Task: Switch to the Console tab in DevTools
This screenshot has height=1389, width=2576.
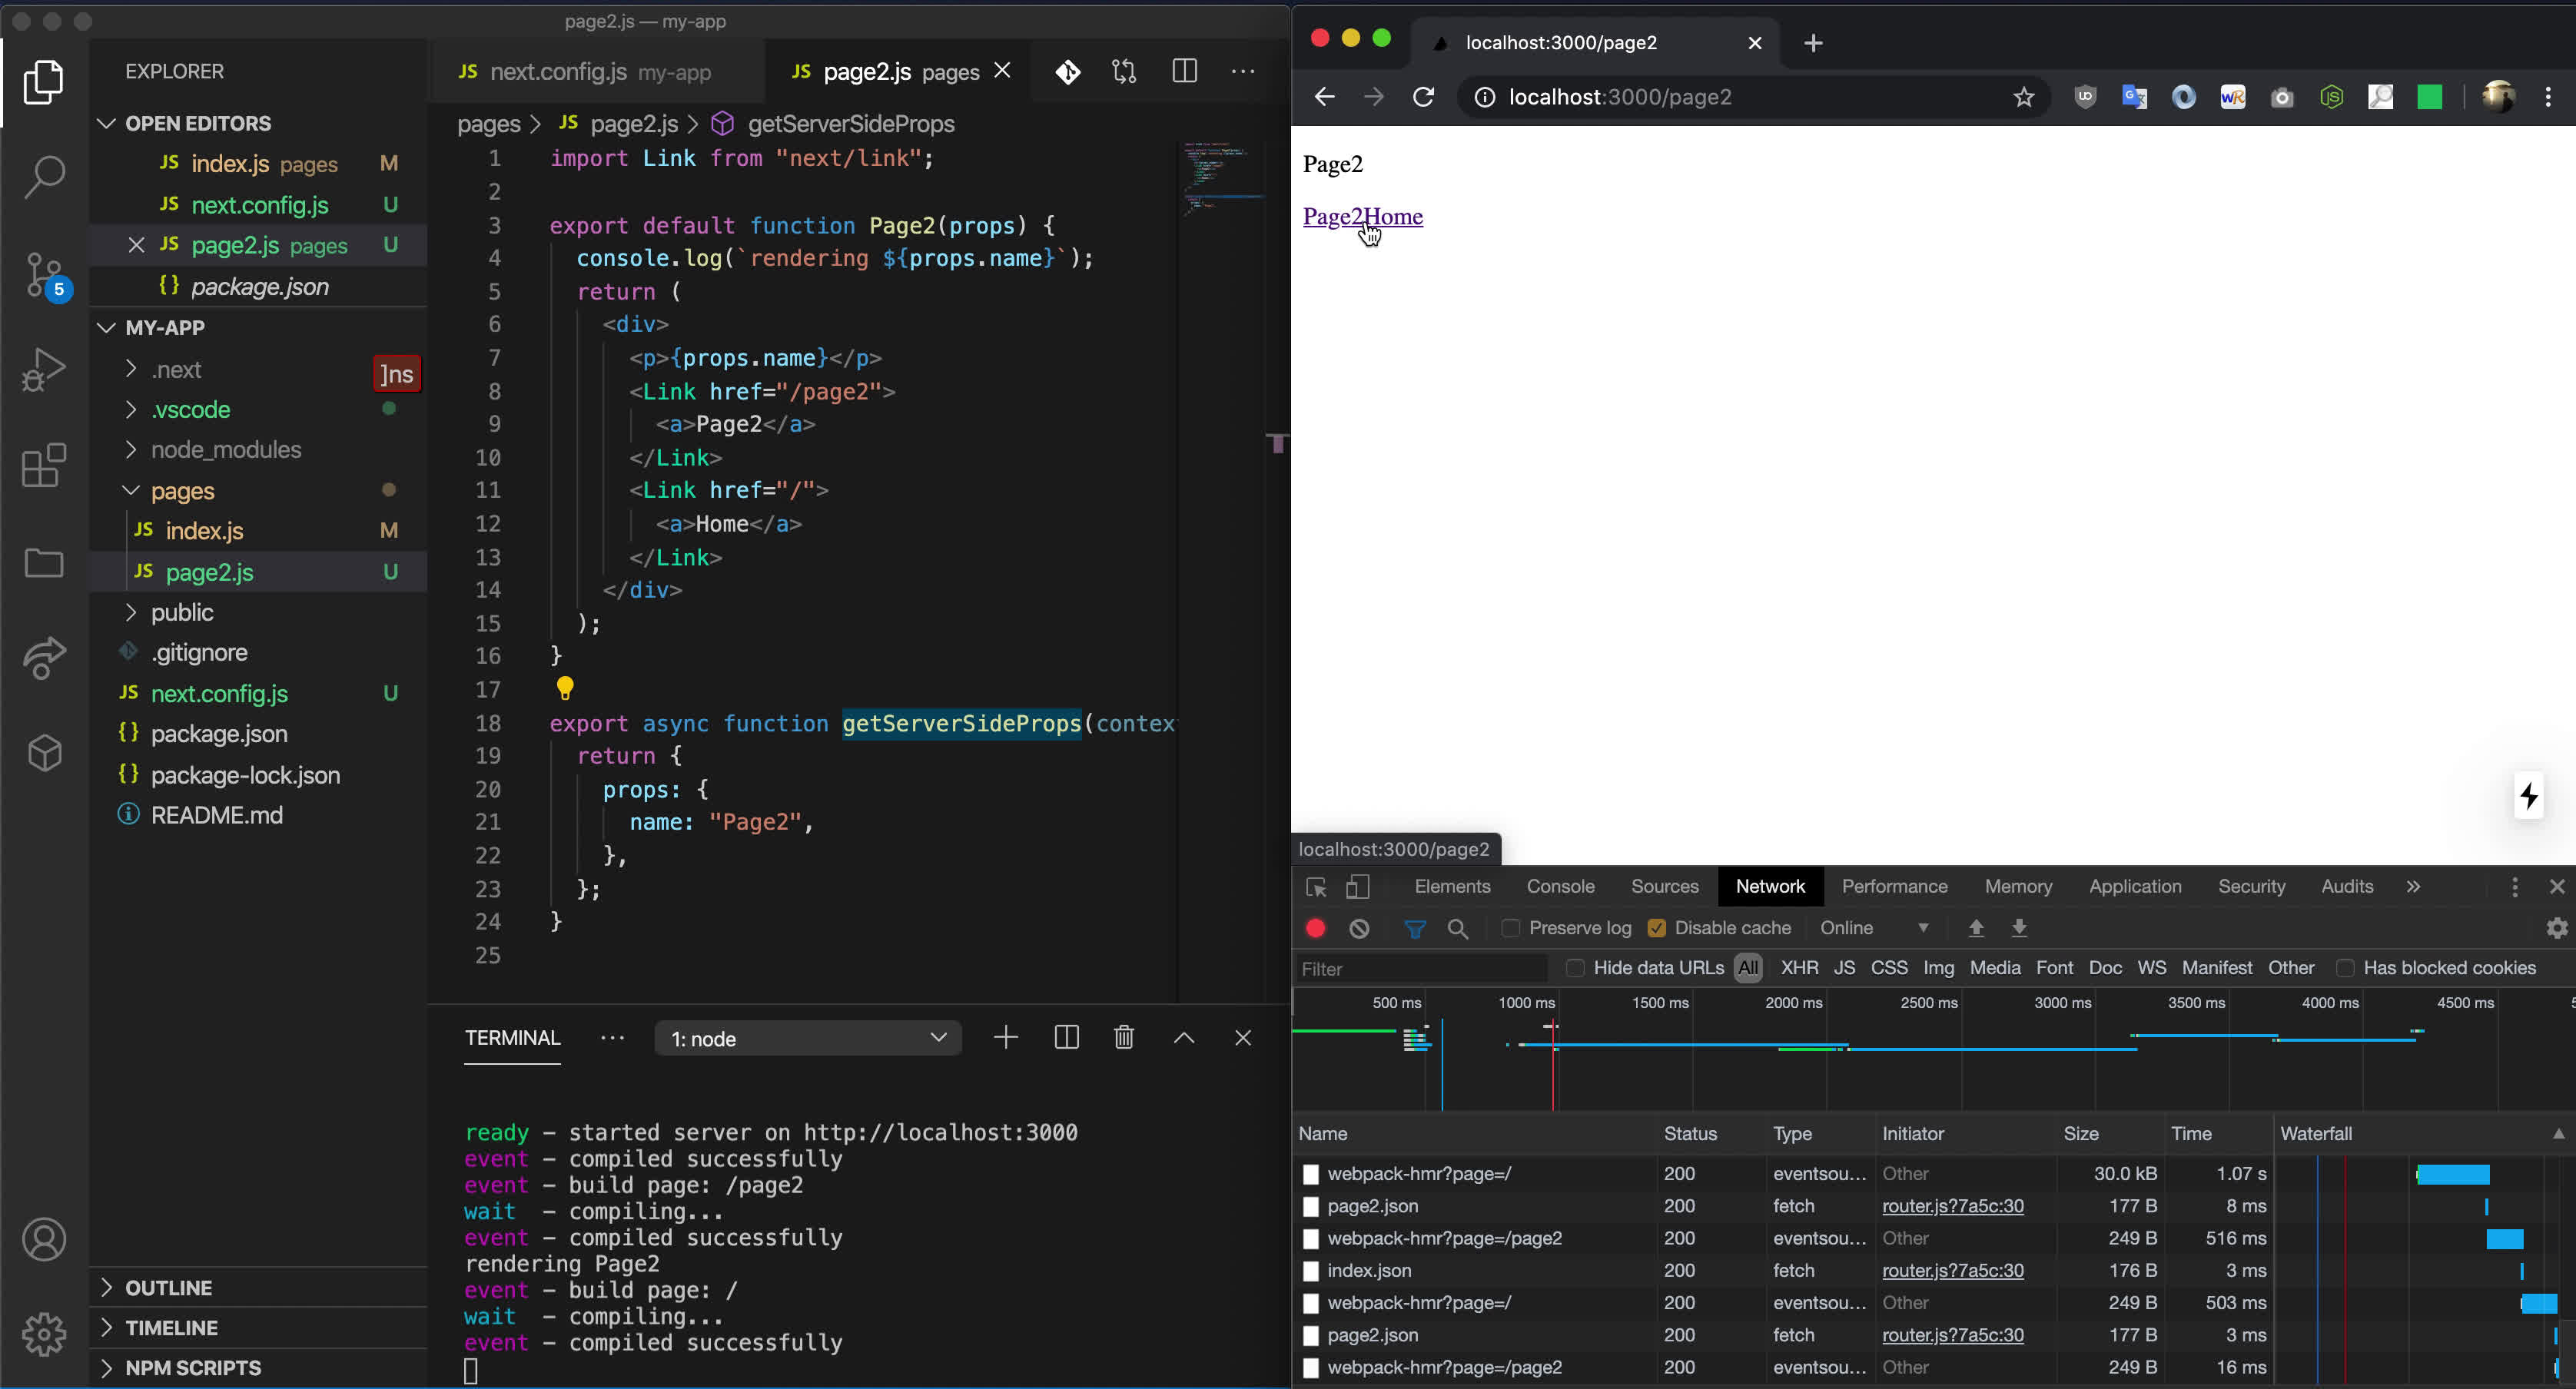Action: tap(1560, 887)
